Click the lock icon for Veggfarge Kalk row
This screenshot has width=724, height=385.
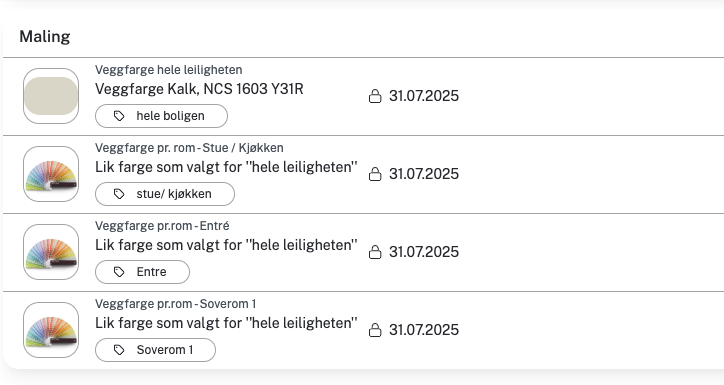click(375, 96)
